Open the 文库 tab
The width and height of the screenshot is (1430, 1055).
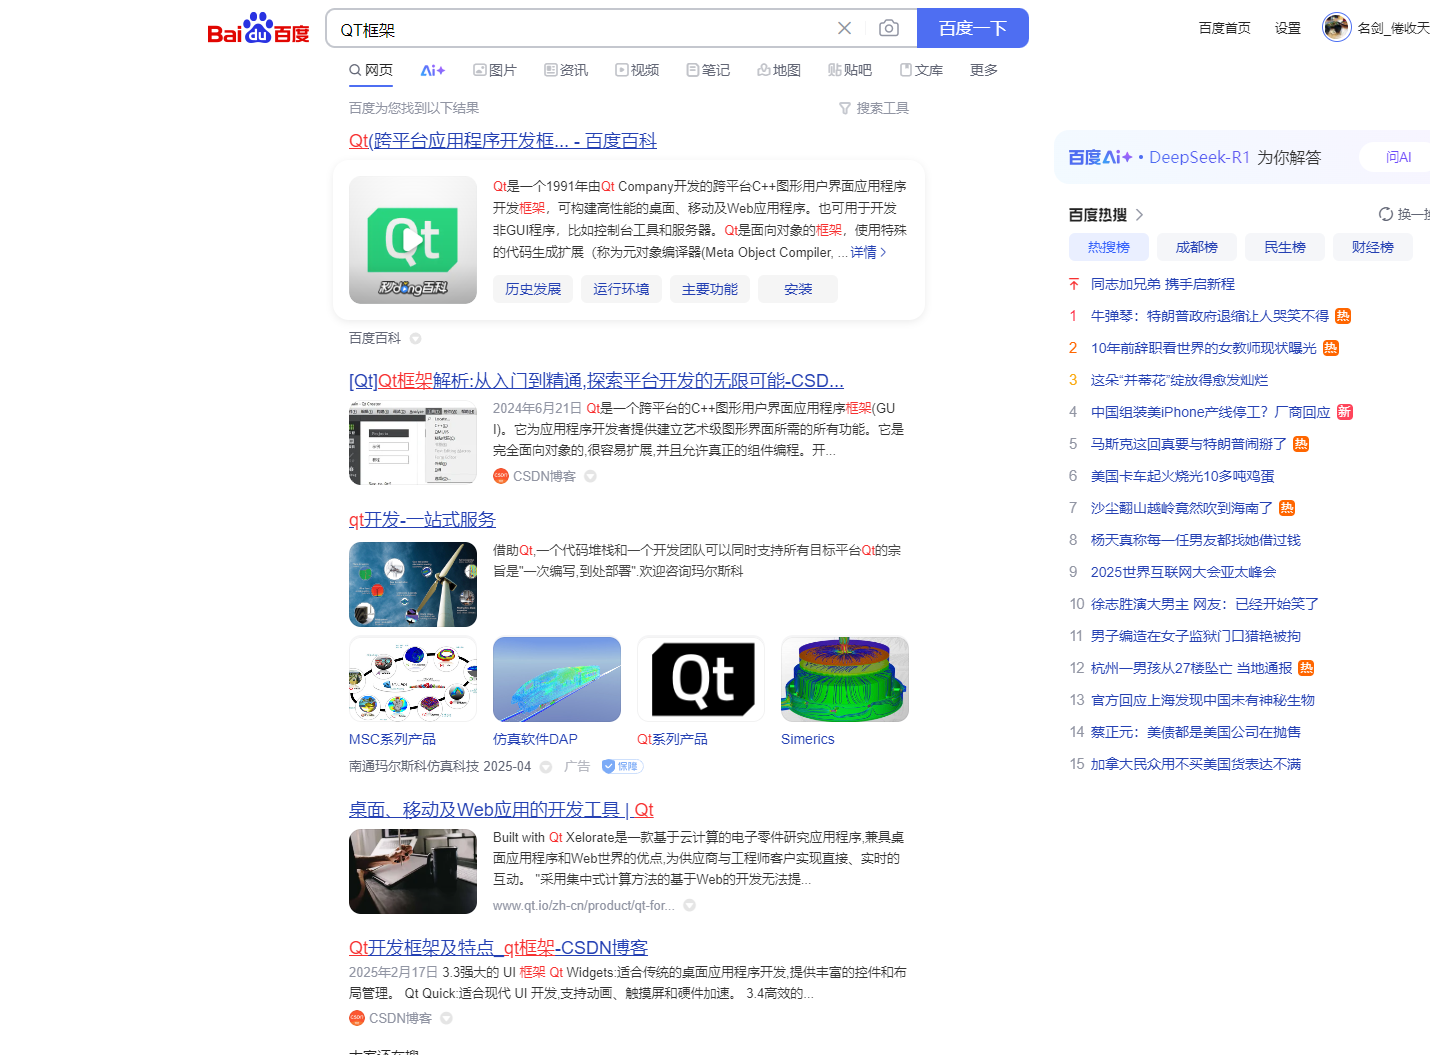(921, 70)
